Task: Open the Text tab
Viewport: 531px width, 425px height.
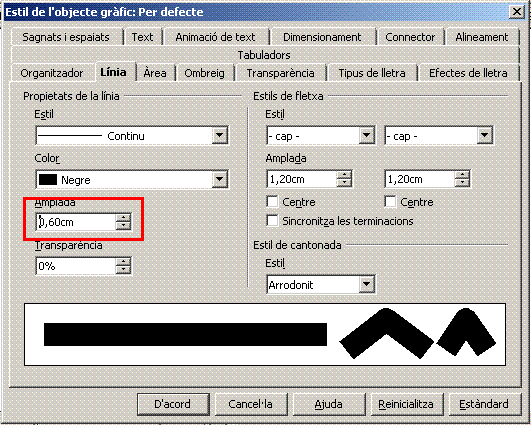Action: coord(142,37)
